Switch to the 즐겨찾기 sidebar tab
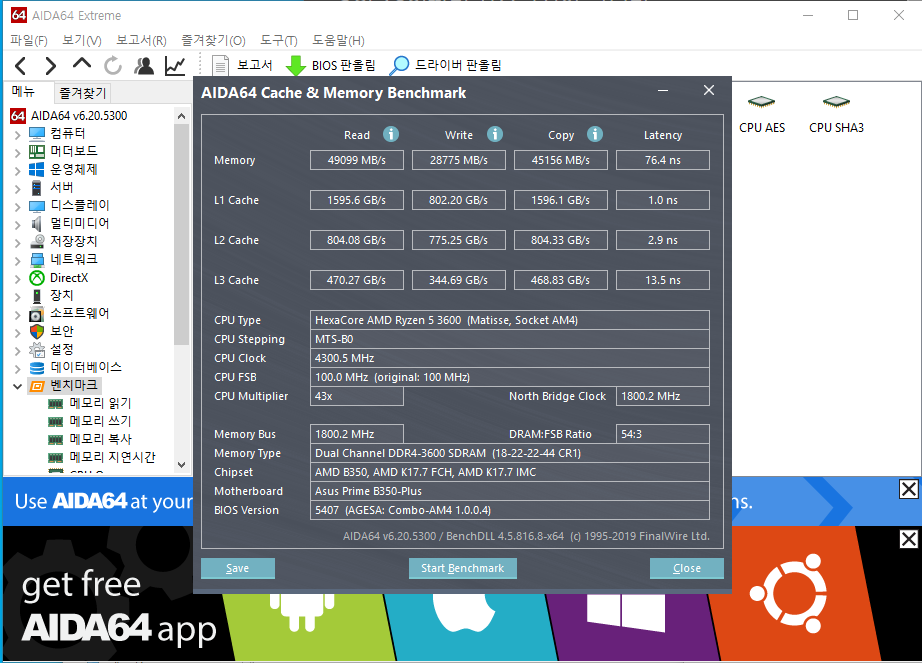Image resolution: width=922 pixels, height=664 pixels. pyautogui.click(x=83, y=93)
